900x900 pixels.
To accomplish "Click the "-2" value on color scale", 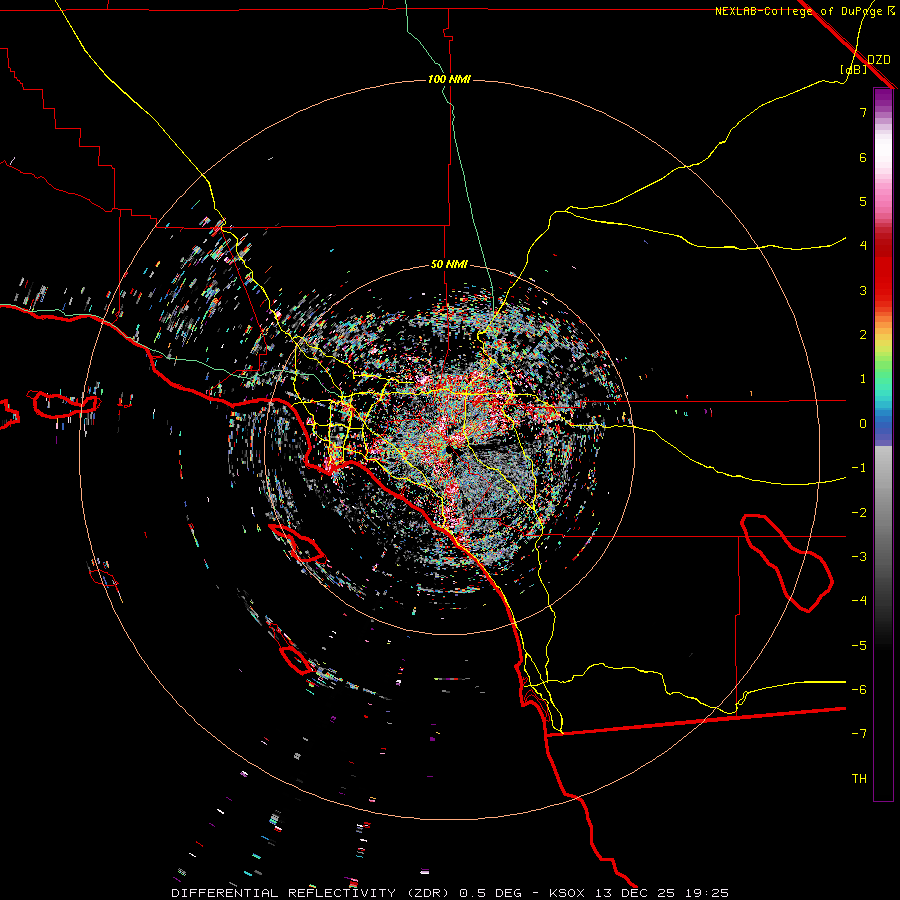I will [x=859, y=513].
